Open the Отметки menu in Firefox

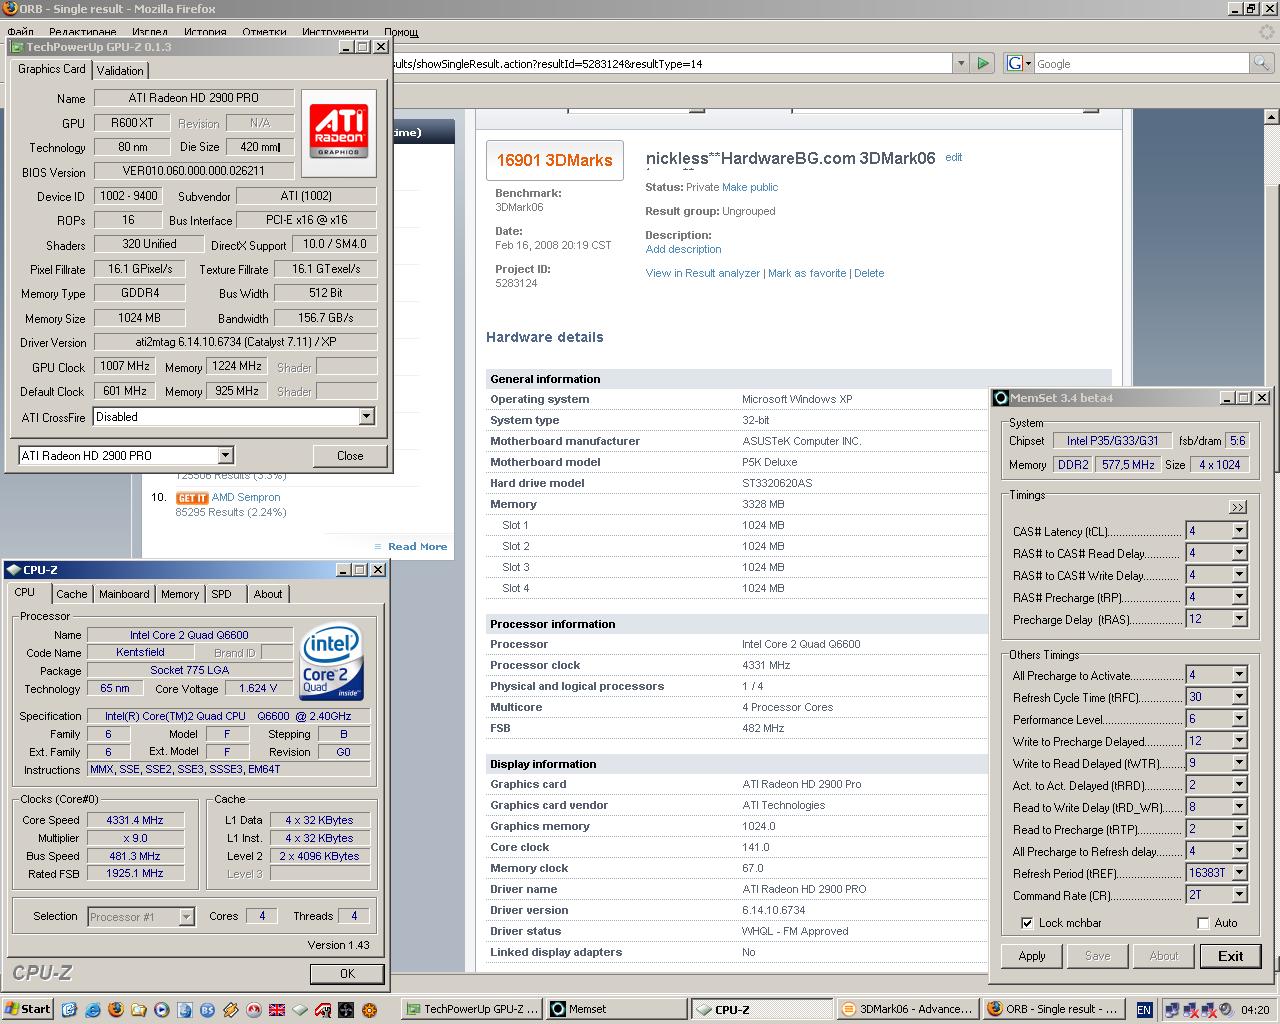point(264,32)
